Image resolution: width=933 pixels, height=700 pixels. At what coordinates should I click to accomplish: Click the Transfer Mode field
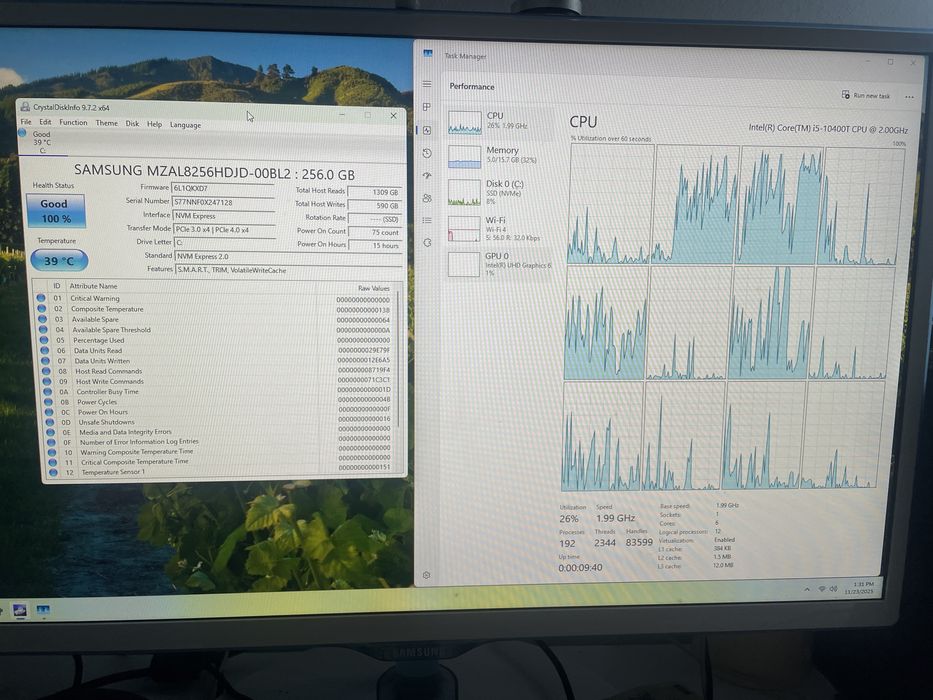click(x=224, y=229)
